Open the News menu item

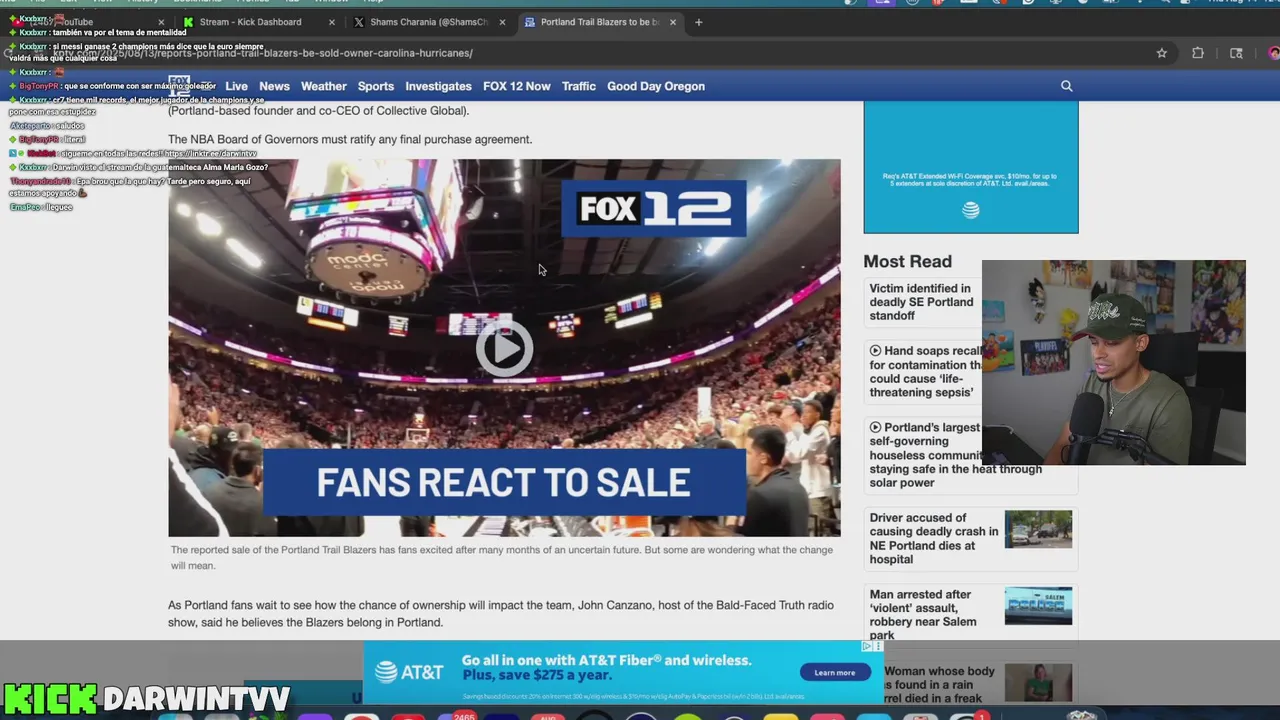coord(274,86)
